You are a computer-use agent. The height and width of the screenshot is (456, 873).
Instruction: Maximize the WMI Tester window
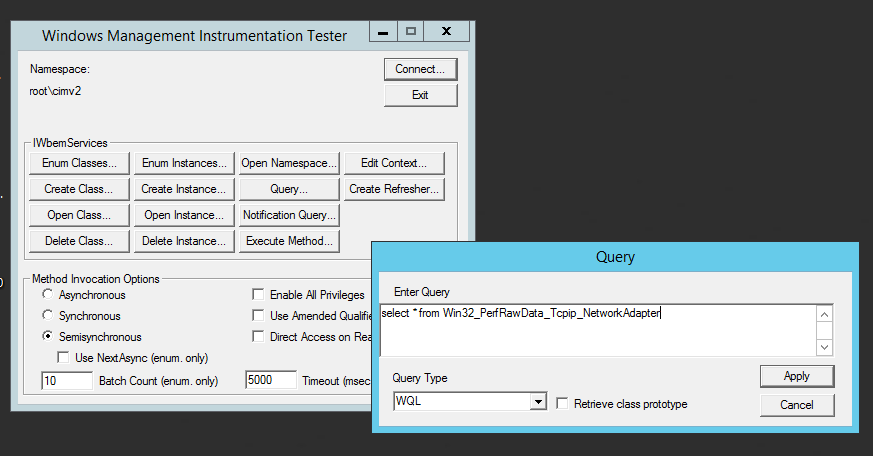point(410,32)
